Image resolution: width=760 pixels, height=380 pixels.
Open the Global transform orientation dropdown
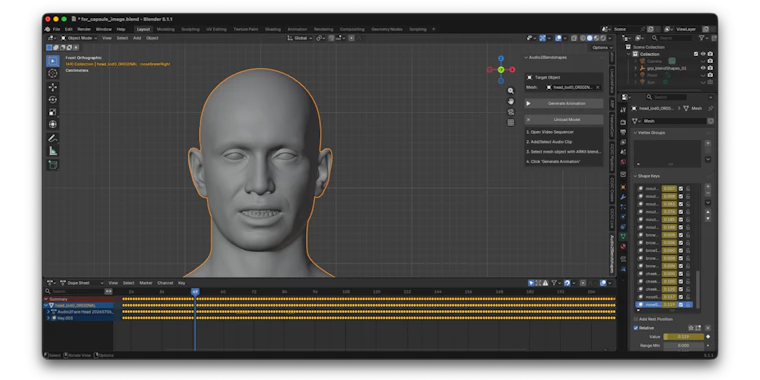[301, 38]
